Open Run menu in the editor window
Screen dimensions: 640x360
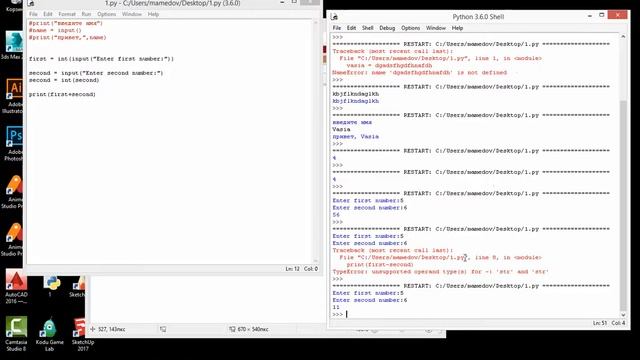86,14
